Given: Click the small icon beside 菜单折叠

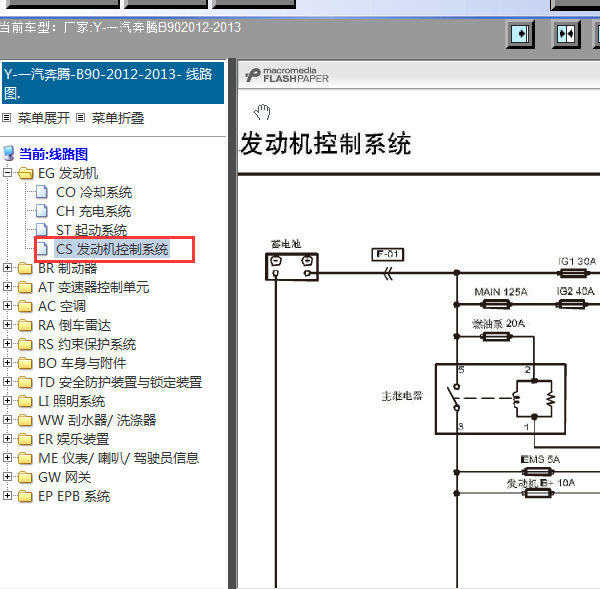Looking at the screenshot, I should [x=80, y=117].
